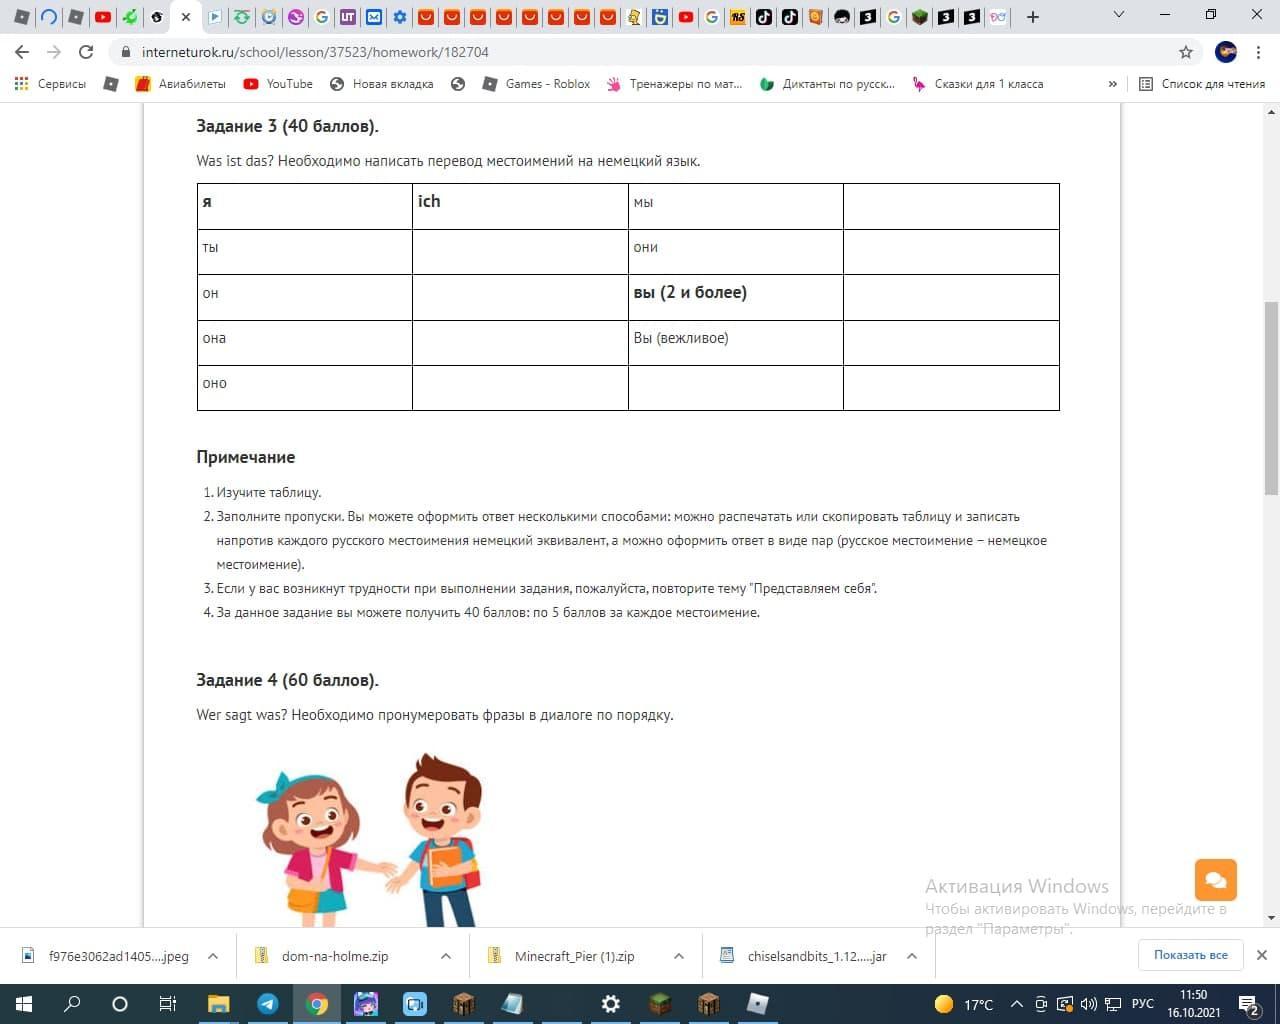This screenshot has height=1024, width=1280.
Task: Click the Показать все downloads button
Action: tap(1190, 955)
